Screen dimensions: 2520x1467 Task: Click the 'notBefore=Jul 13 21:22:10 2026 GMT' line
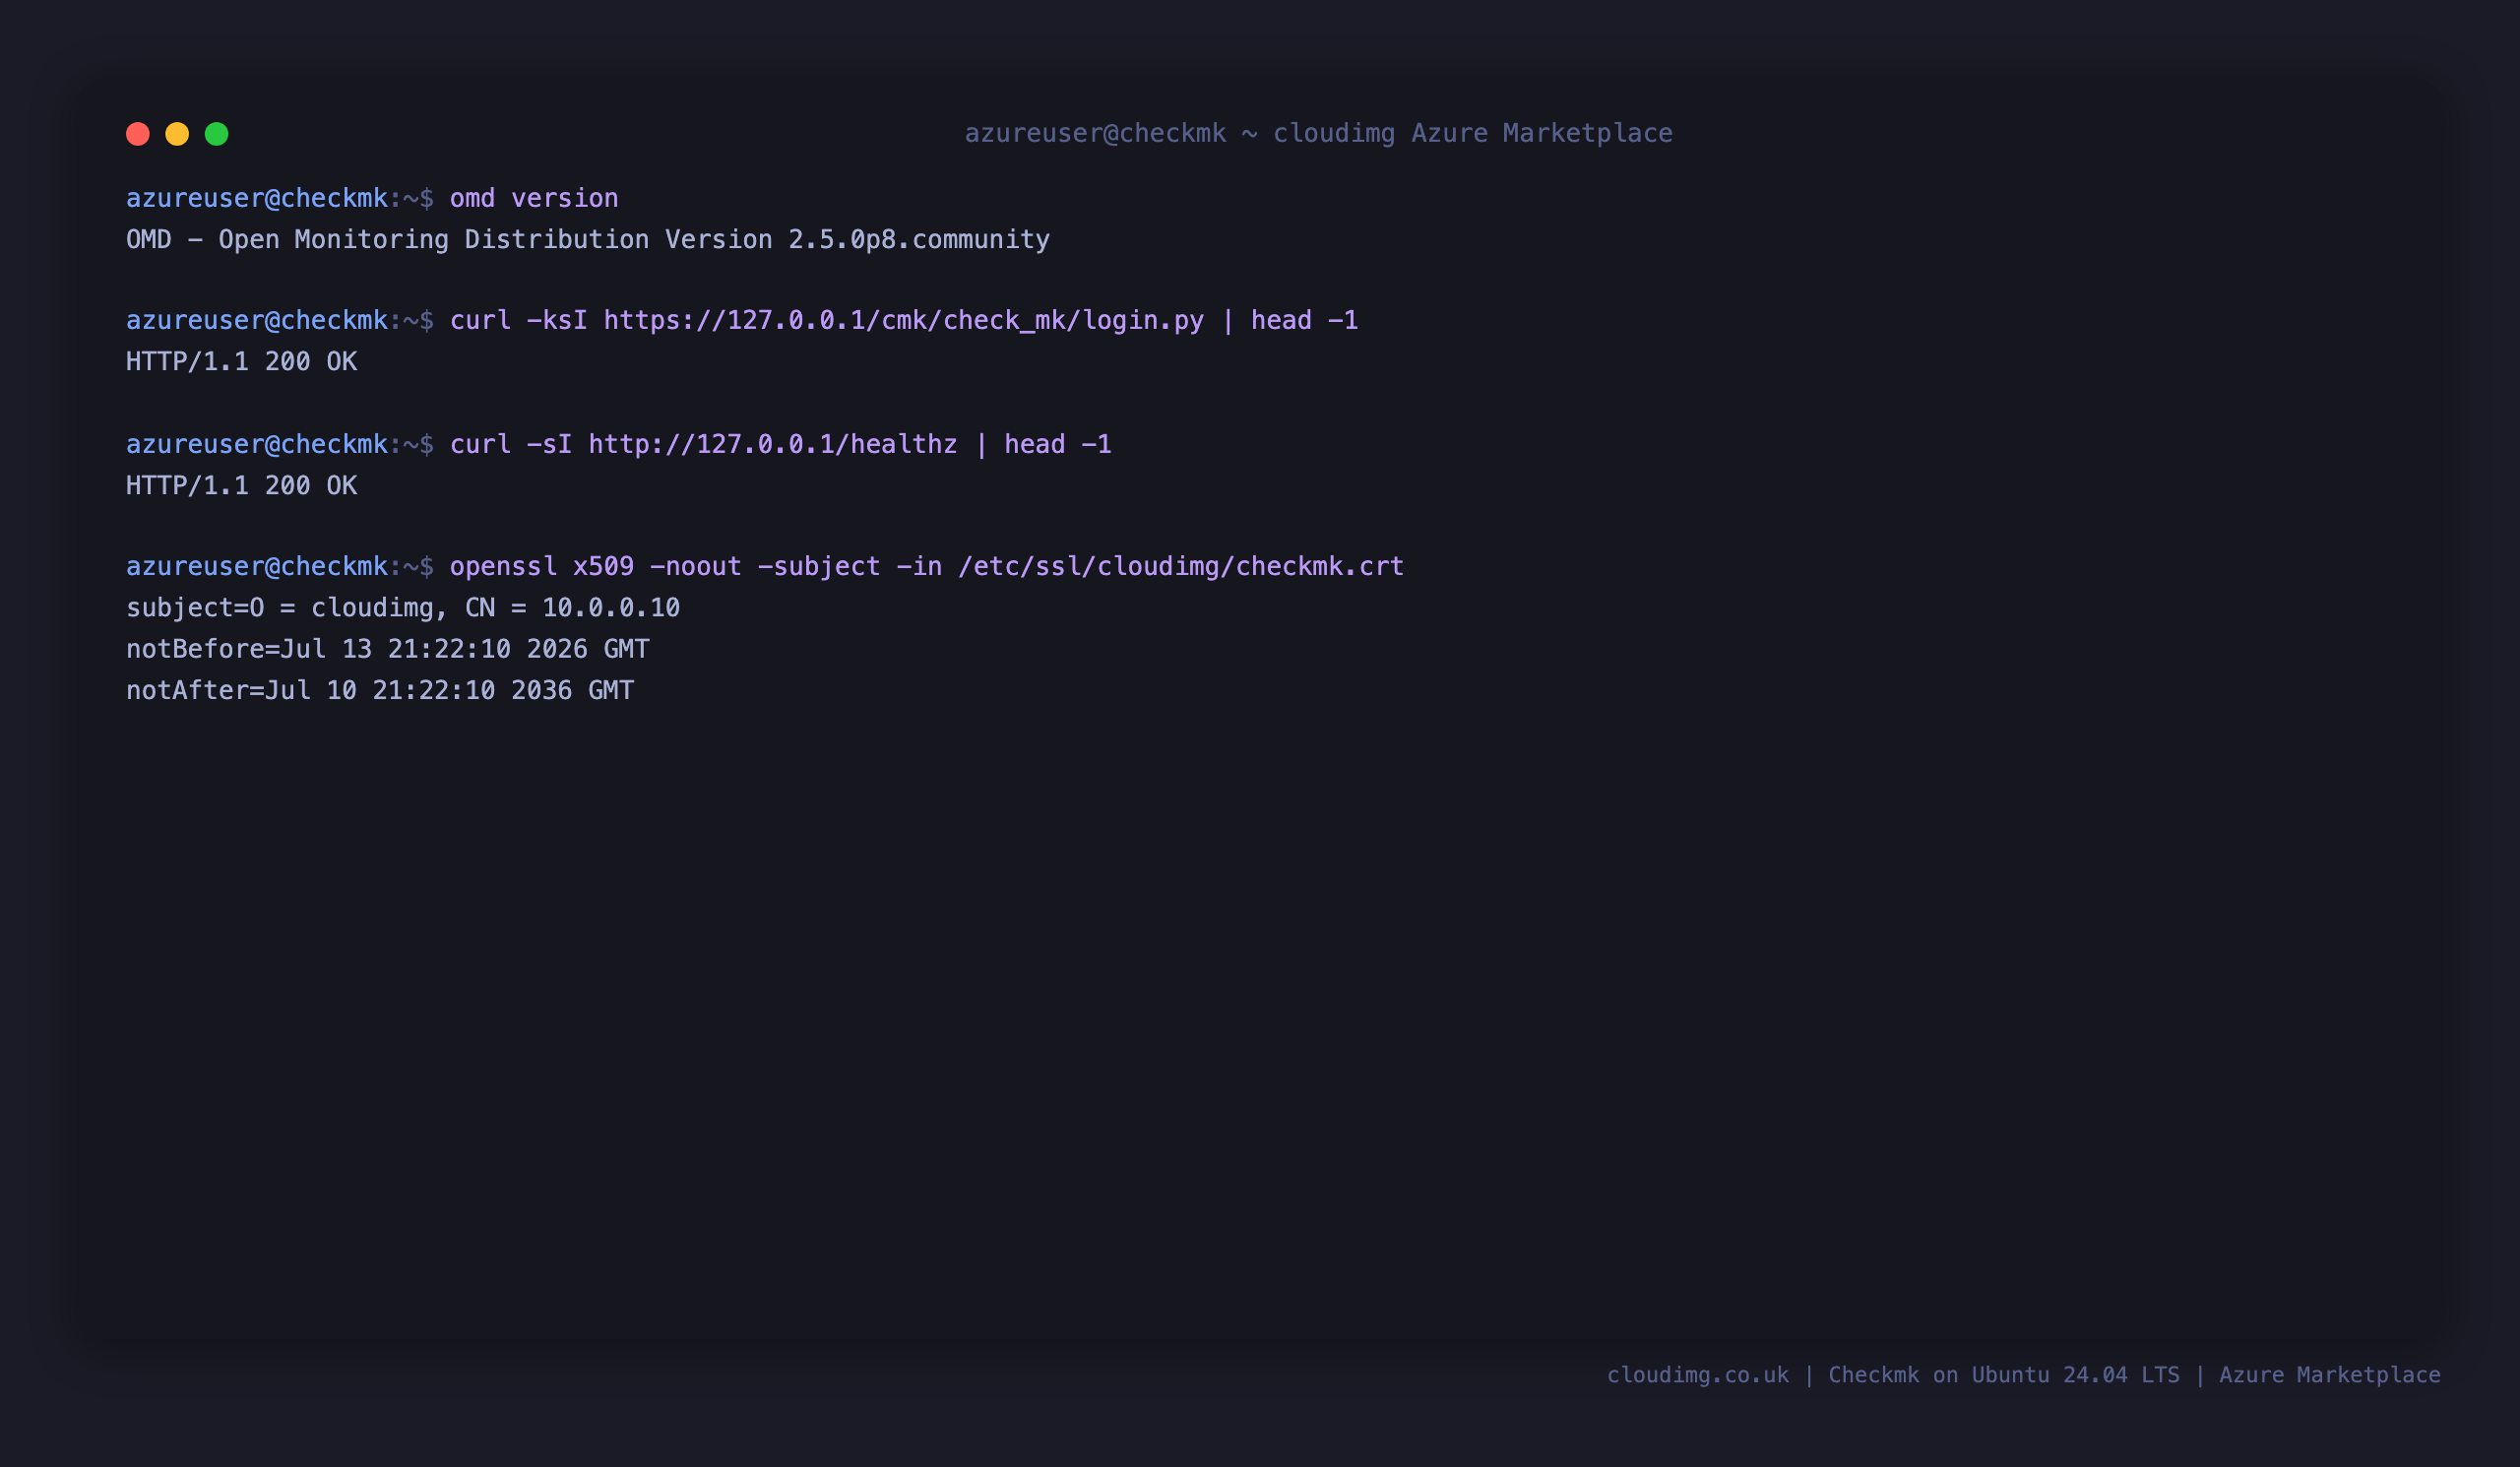coord(388,649)
